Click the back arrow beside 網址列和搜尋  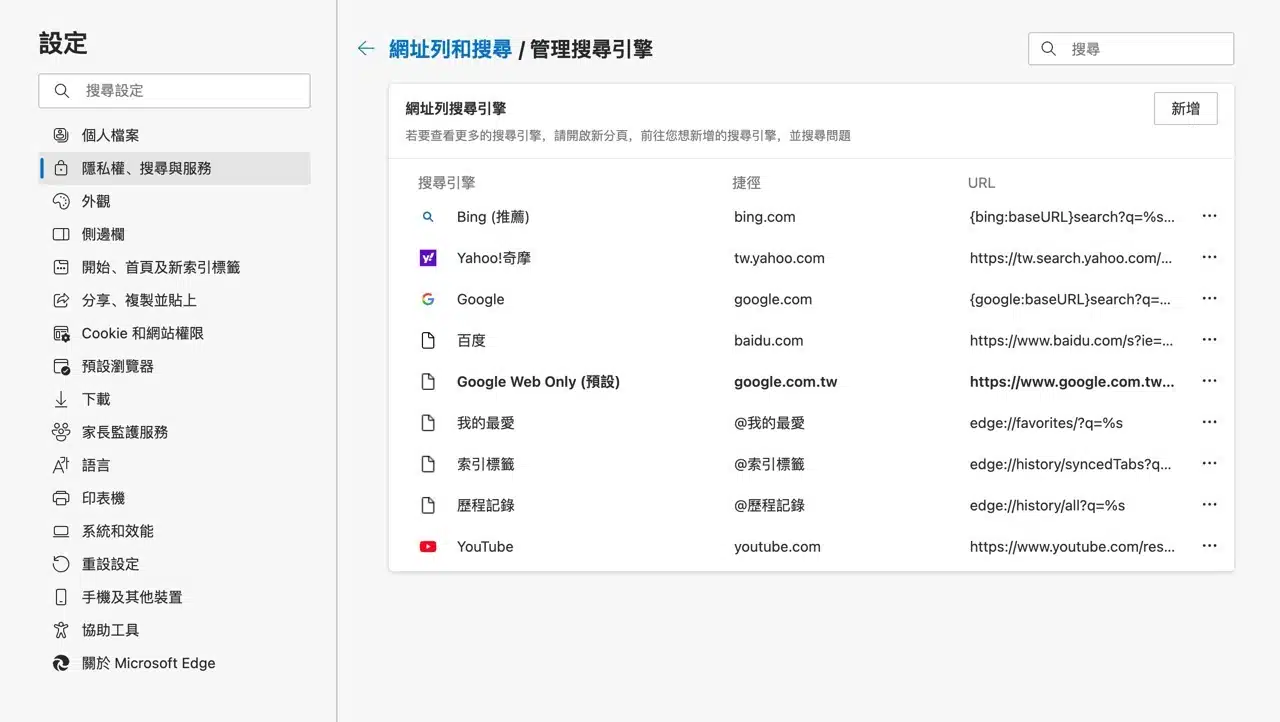pos(366,48)
